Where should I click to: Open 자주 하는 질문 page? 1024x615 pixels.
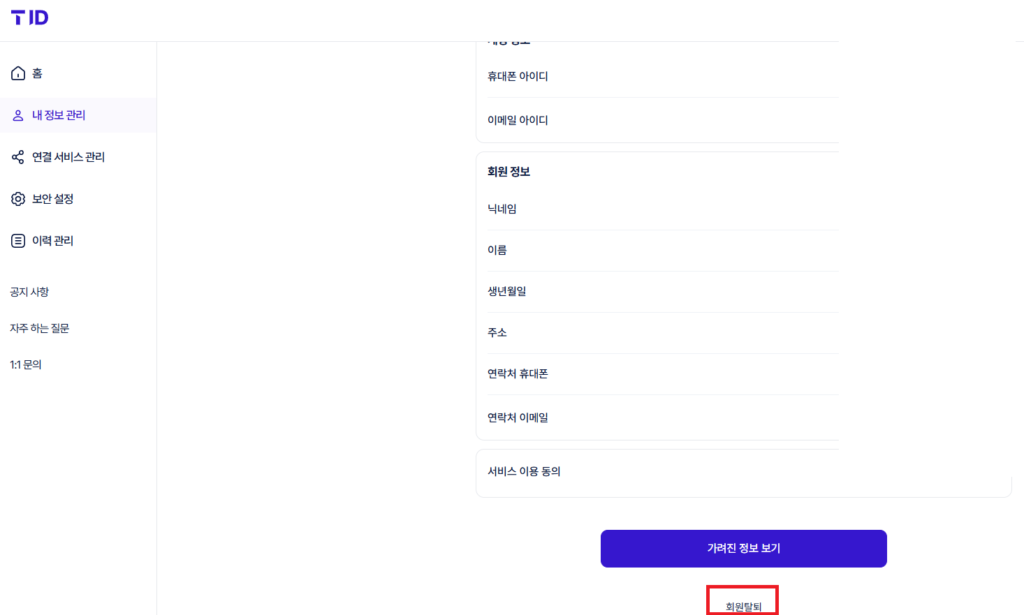(x=39, y=328)
